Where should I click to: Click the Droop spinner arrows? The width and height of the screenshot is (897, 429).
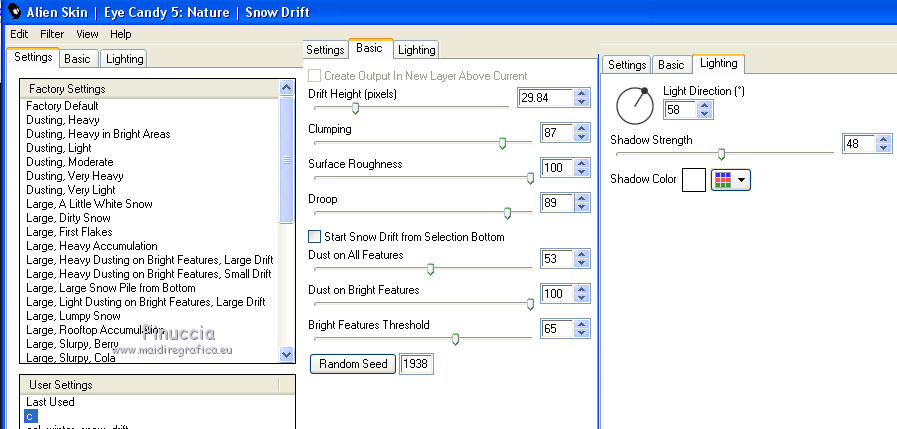click(x=582, y=202)
